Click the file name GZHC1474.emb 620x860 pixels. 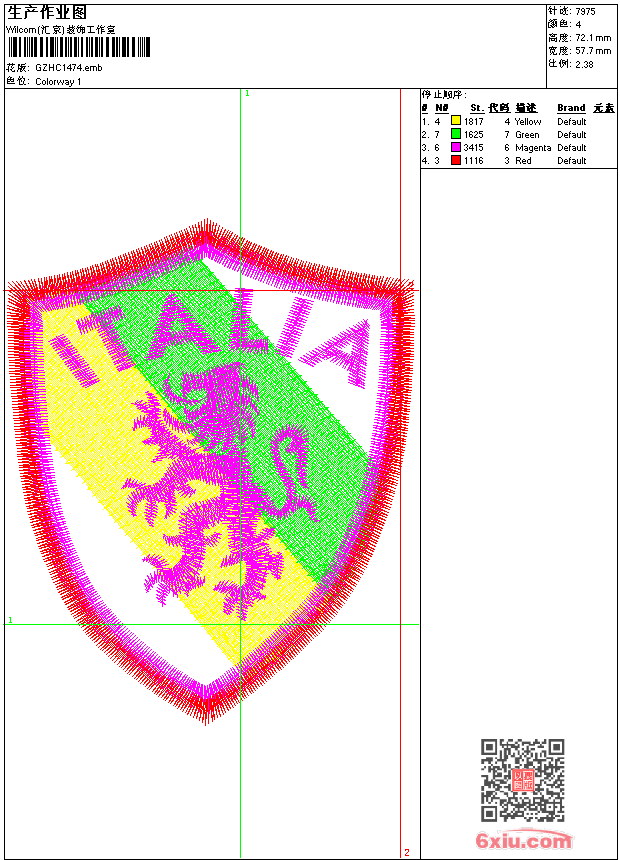point(69,67)
